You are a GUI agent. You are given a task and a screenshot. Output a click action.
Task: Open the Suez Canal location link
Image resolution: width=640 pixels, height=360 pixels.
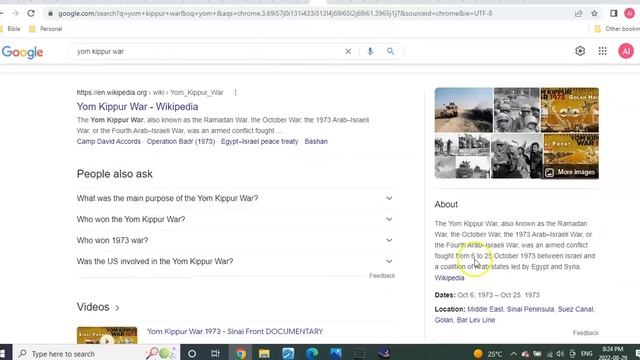pos(576,309)
